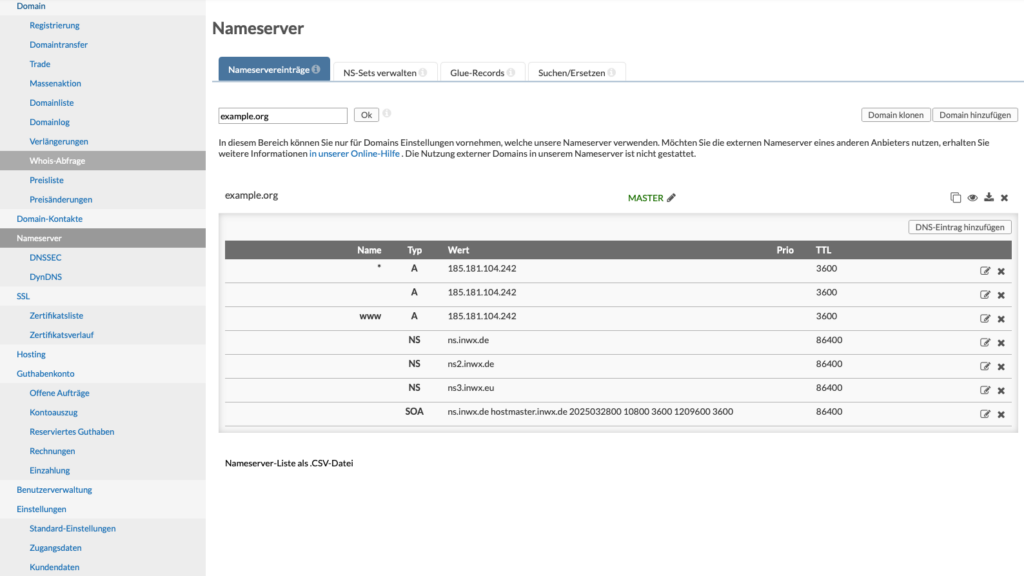
Task: Switch to the NS-Sets verwalten tab
Action: click(382, 71)
